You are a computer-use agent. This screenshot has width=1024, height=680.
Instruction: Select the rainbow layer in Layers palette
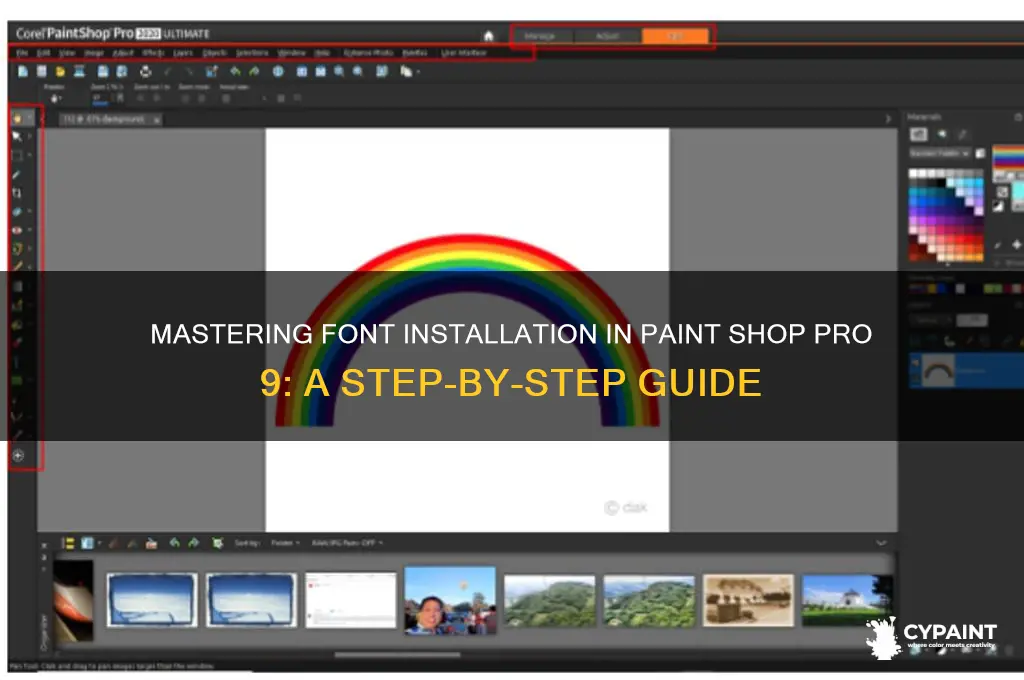(x=967, y=370)
